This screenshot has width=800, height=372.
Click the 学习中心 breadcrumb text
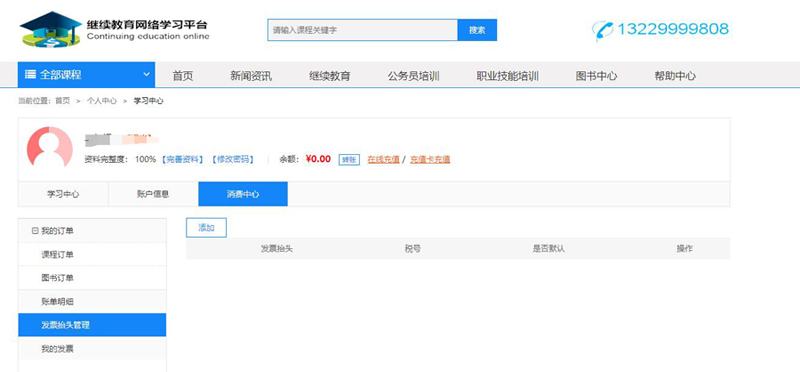[148, 101]
